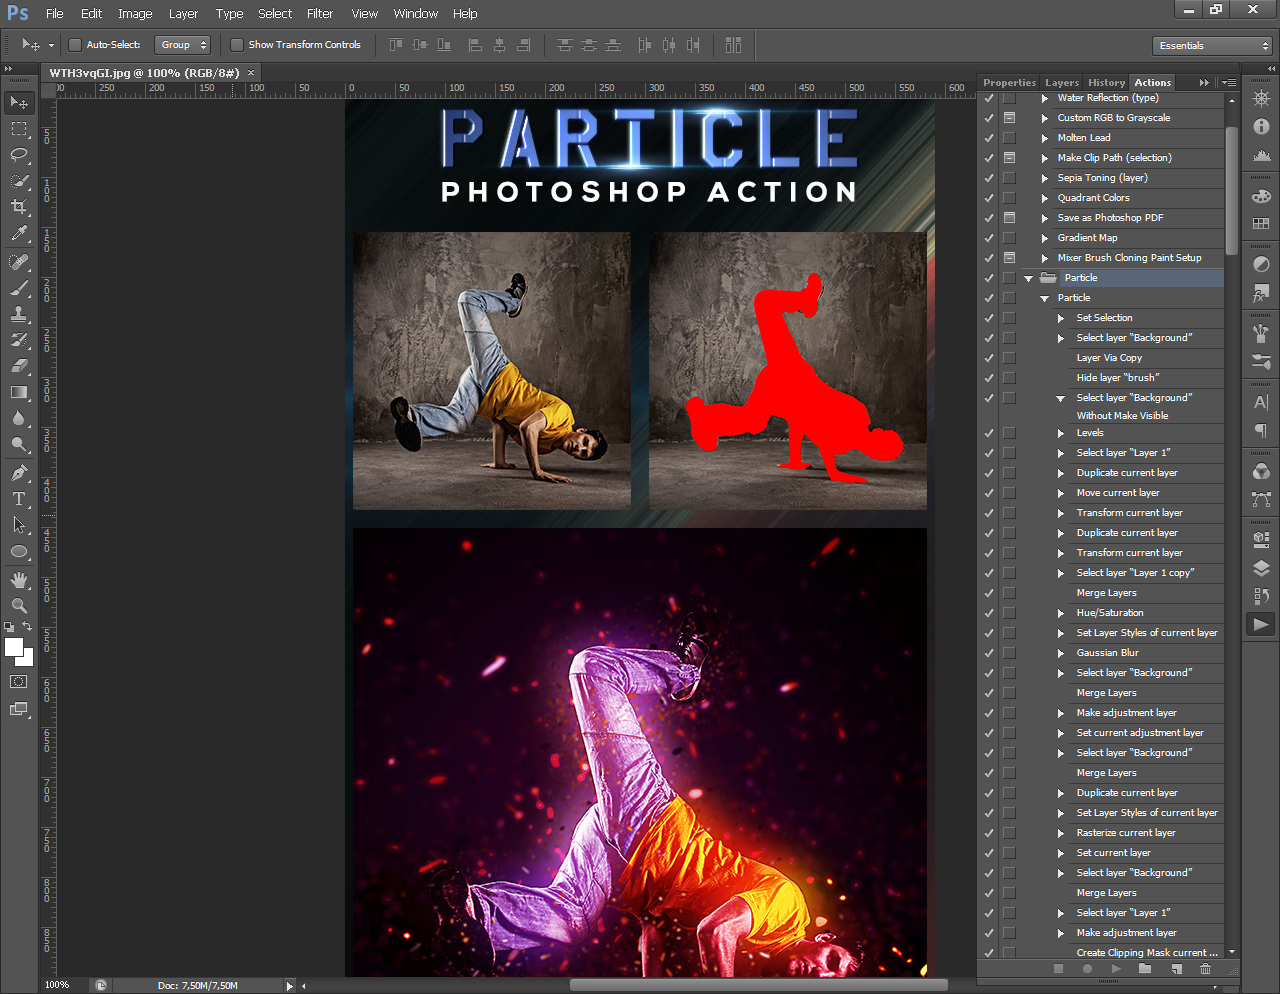The image size is (1280, 994).
Task: Open the Window menu
Action: click(x=416, y=14)
